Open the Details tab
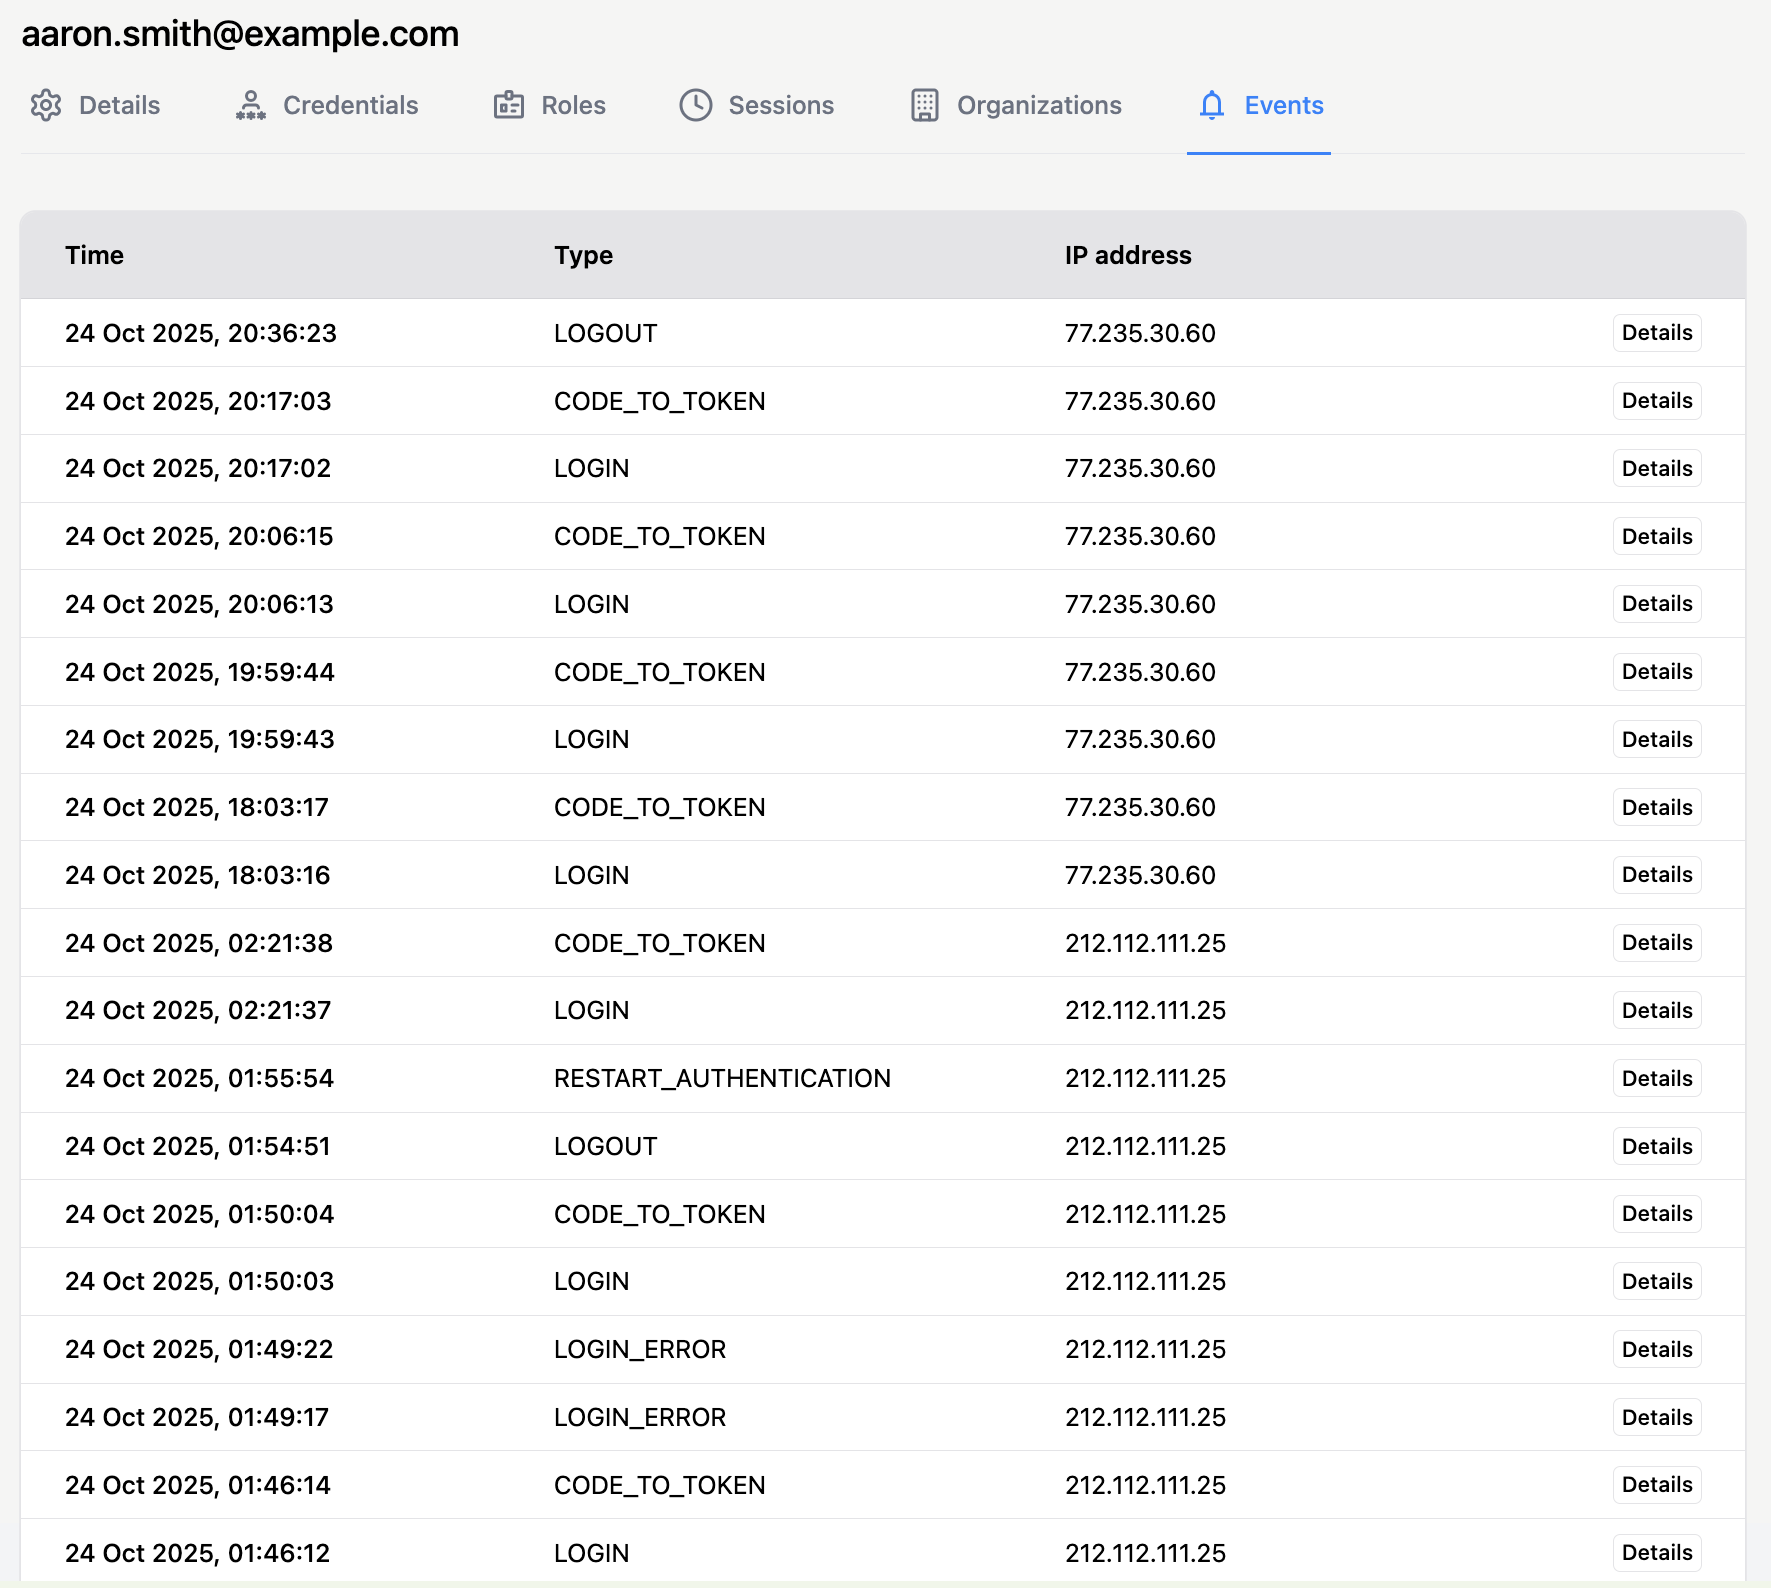This screenshot has width=1771, height=1588. pos(119,105)
